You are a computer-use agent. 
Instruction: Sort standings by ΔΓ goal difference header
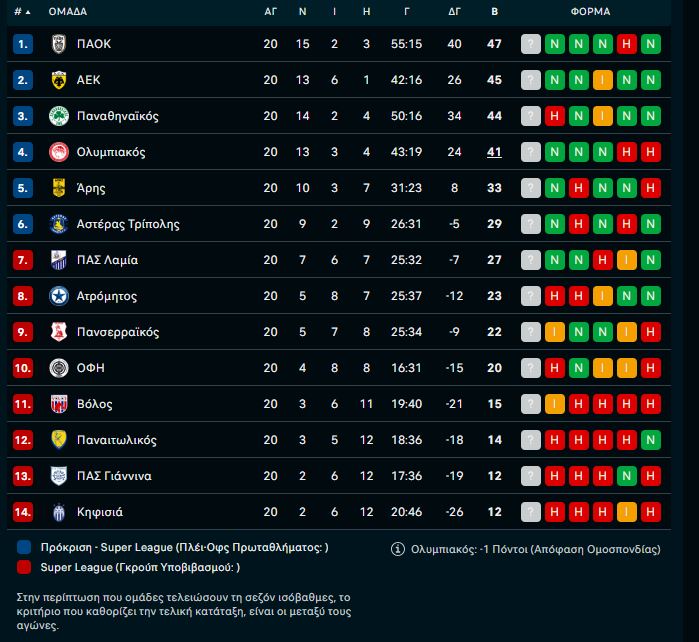click(x=454, y=12)
